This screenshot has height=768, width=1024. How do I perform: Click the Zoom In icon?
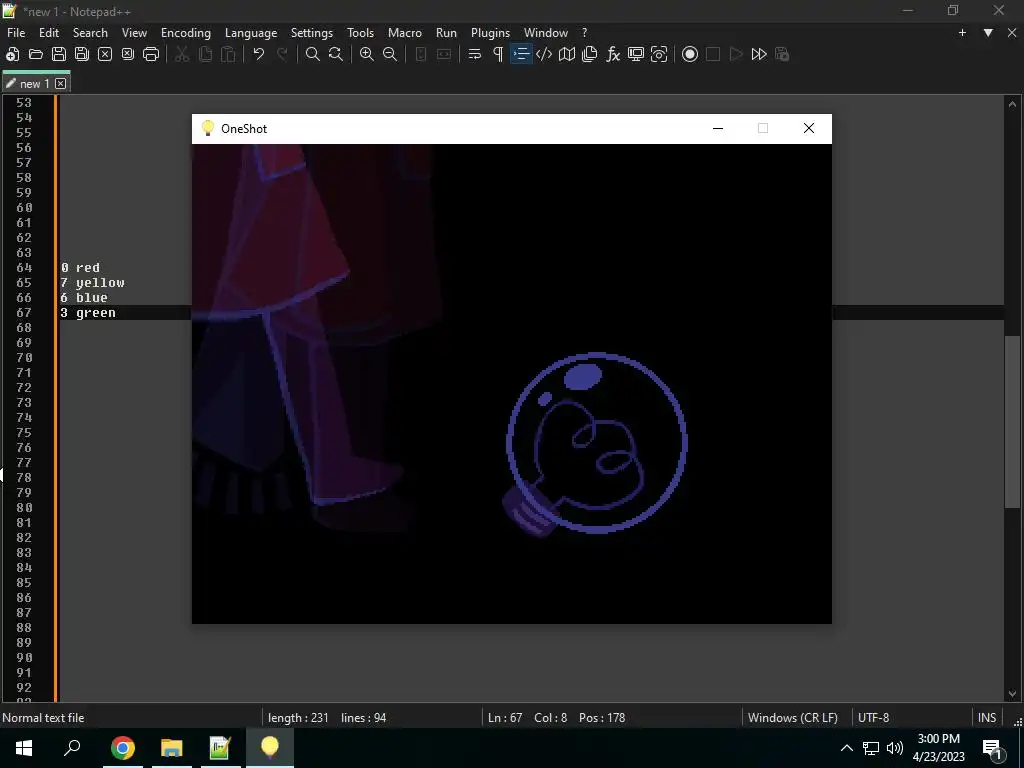click(367, 54)
